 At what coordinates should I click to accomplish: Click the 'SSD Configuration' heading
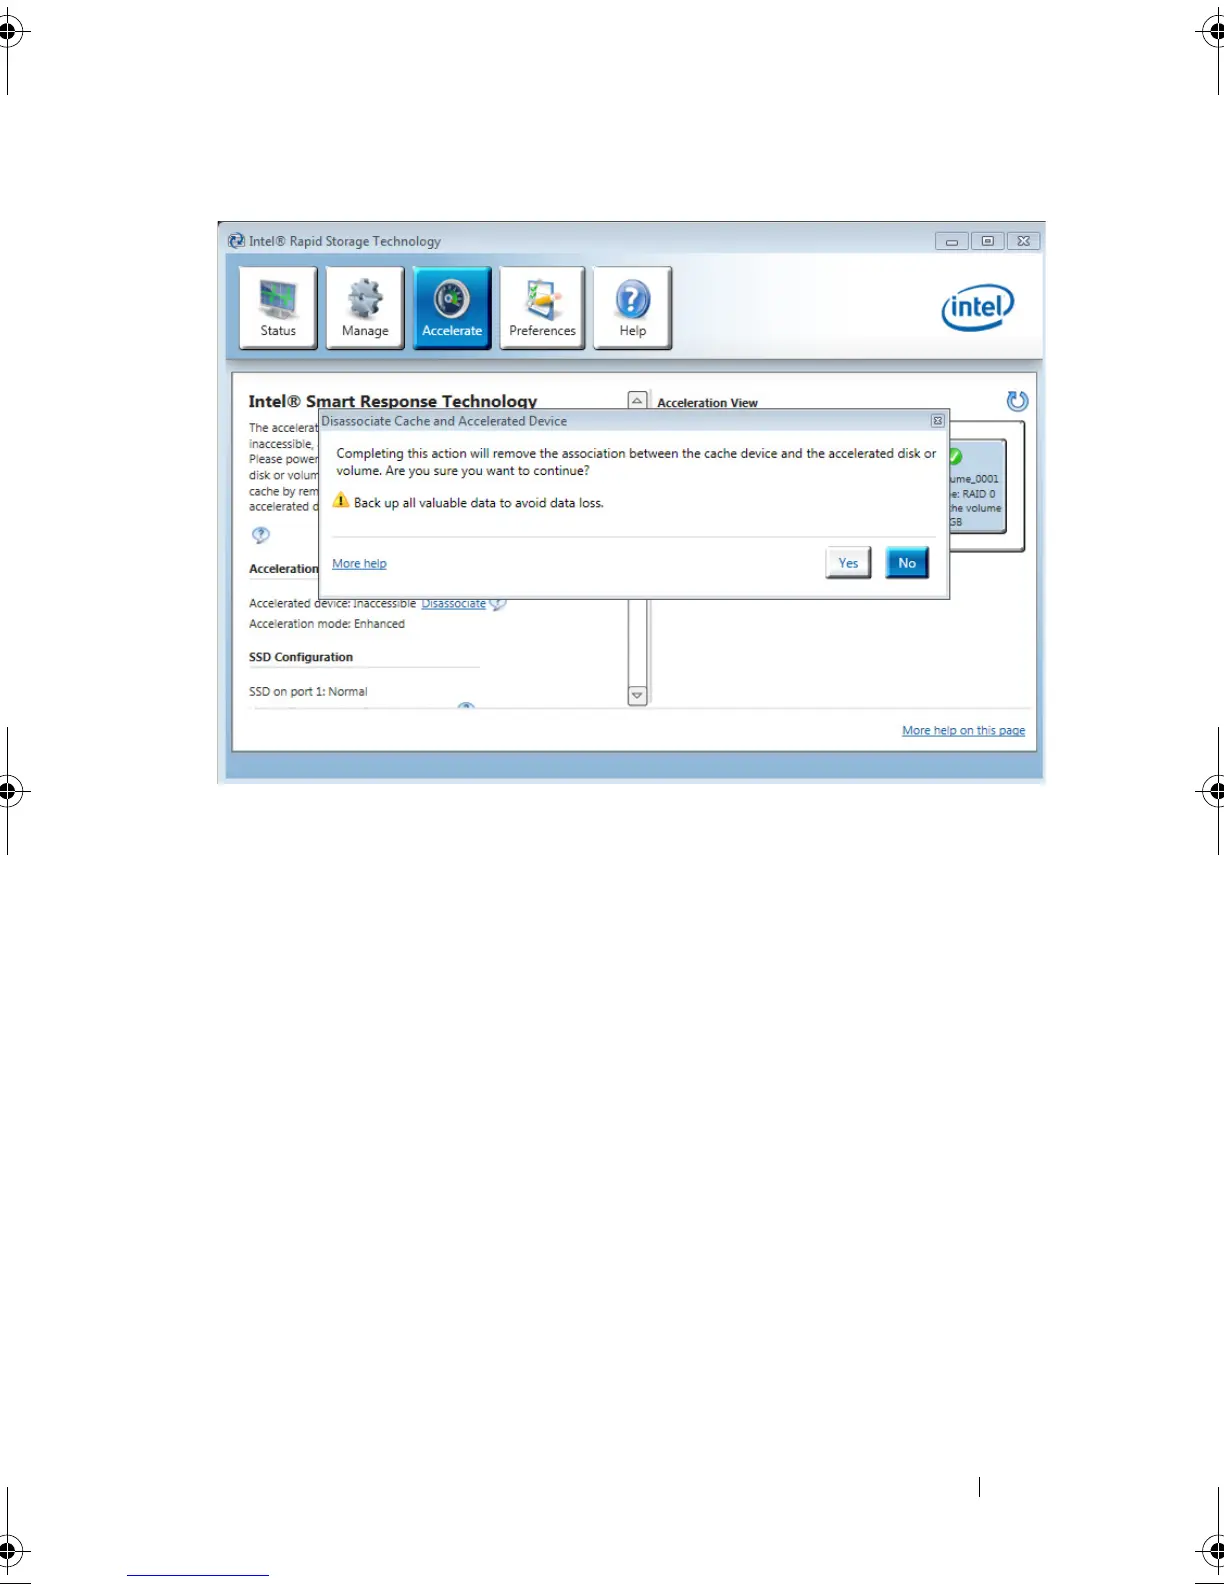coord(301,657)
